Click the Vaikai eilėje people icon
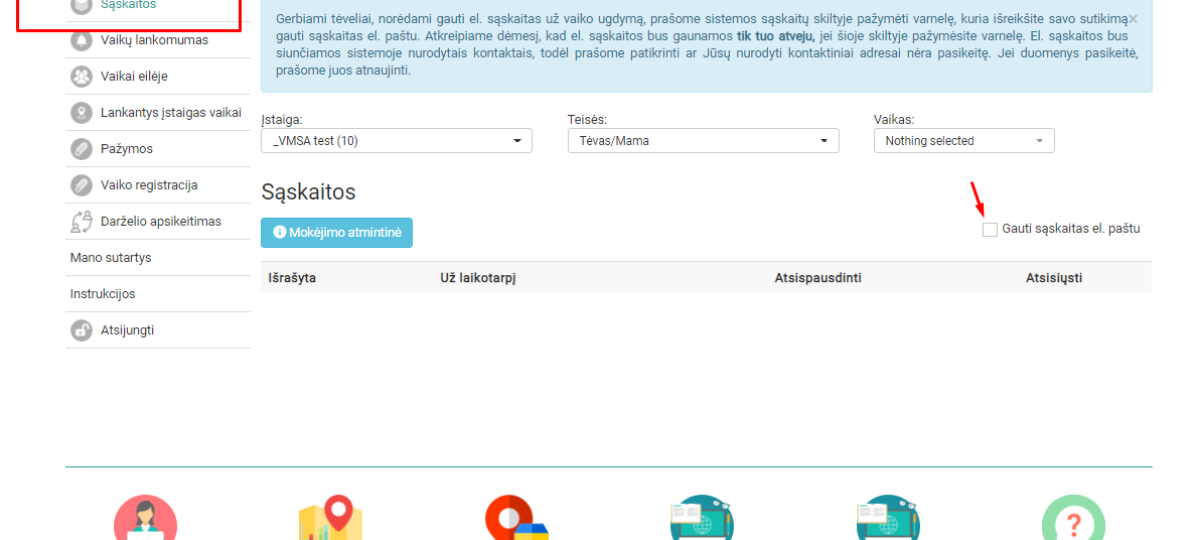Screen dimensions: 1200x540 [x=82, y=77]
